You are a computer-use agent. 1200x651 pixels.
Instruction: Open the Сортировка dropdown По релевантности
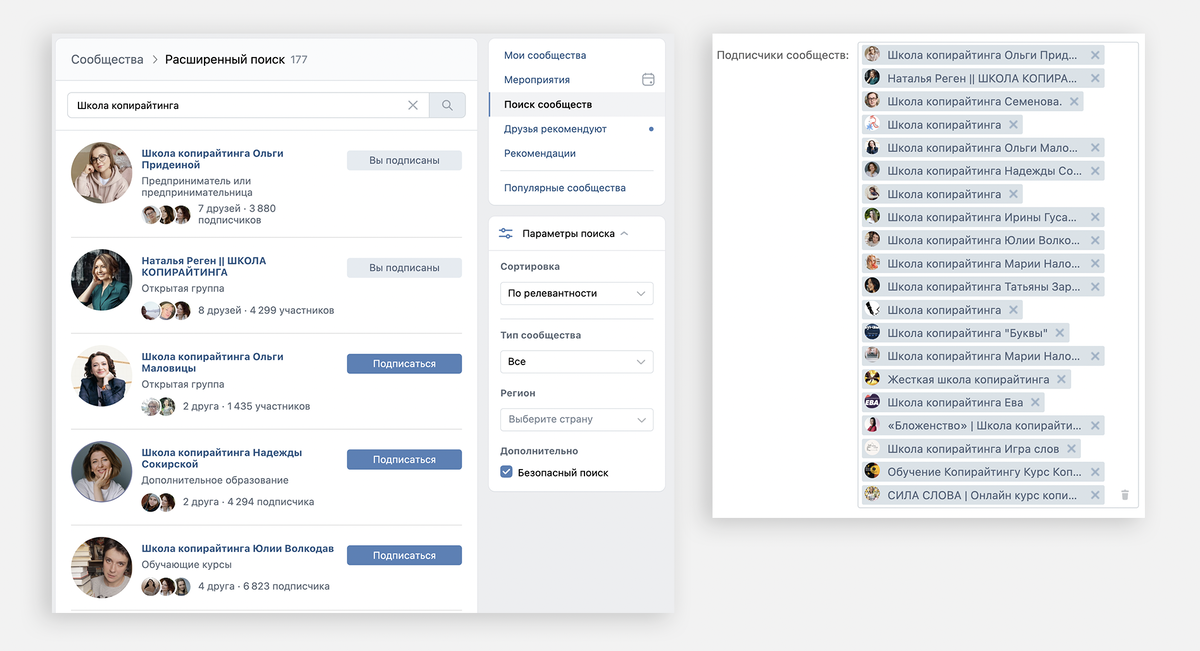tap(576, 293)
